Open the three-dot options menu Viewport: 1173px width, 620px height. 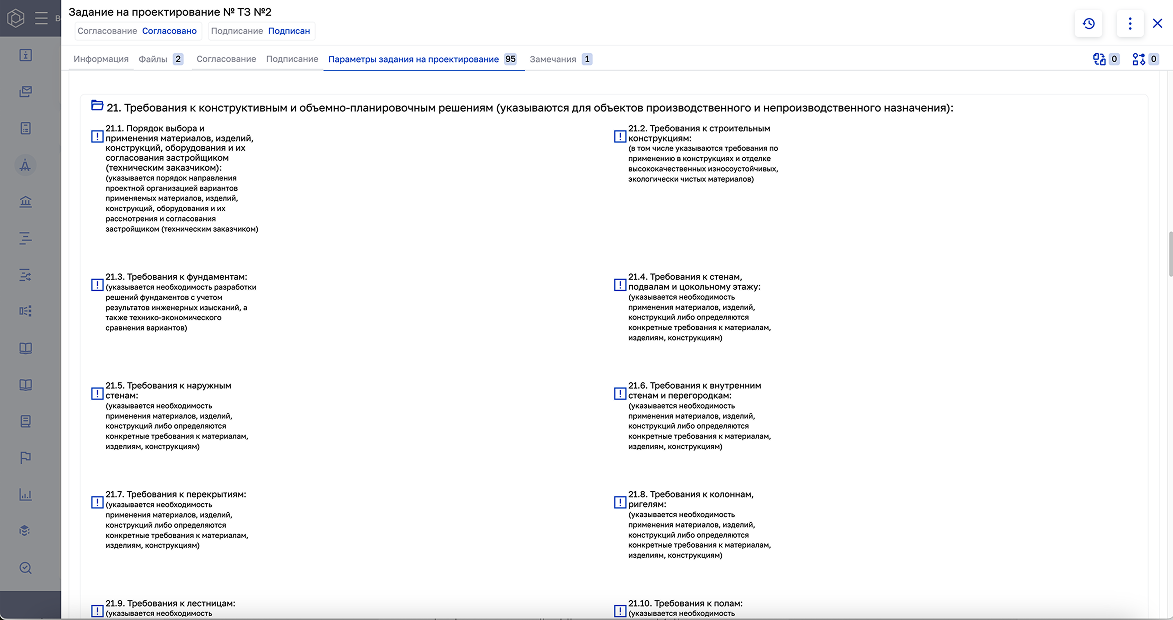point(1129,23)
